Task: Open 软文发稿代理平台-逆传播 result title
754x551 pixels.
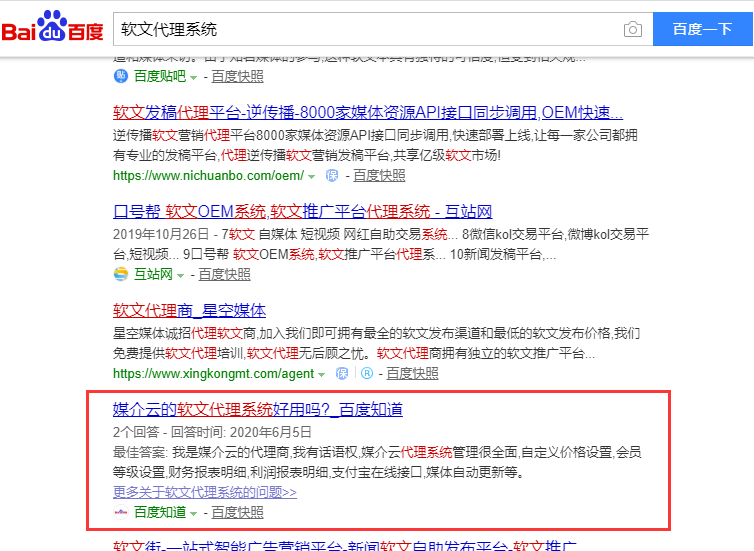Action: coord(367,112)
